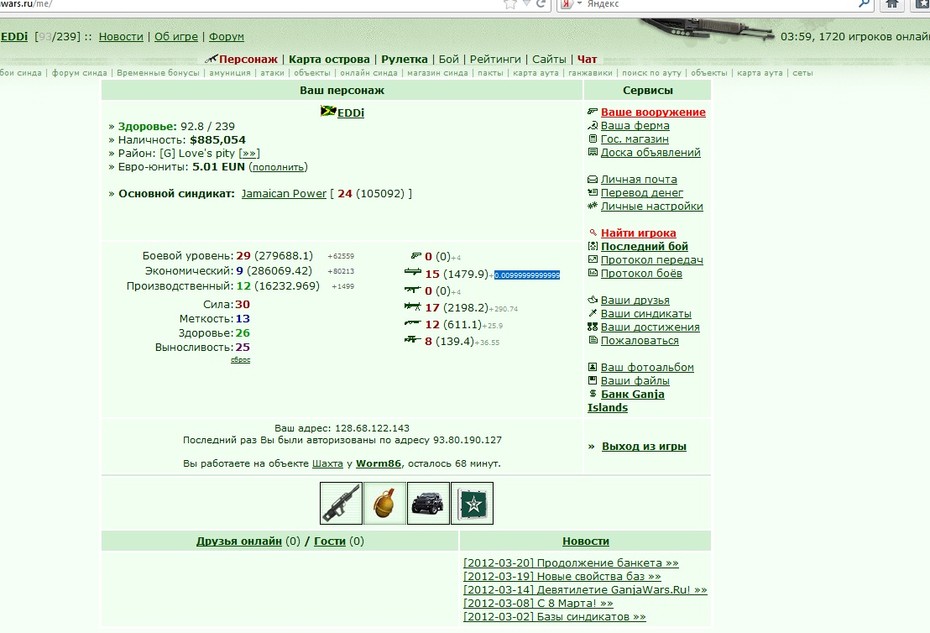Viewport: 930px width, 633px height.
Task: Click the icon next to Ваши друзья
Action: (x=593, y=300)
